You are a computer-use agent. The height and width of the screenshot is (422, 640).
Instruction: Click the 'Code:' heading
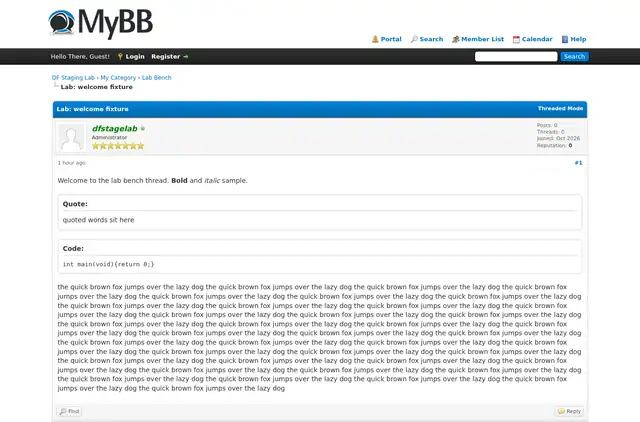[73, 249]
